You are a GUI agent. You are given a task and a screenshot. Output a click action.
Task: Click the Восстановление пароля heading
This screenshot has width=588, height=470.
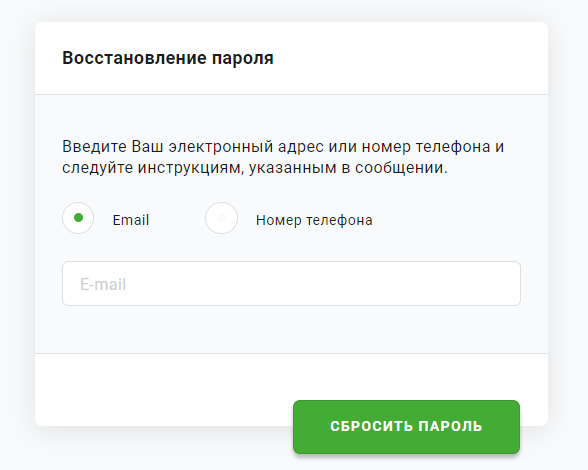click(x=168, y=58)
